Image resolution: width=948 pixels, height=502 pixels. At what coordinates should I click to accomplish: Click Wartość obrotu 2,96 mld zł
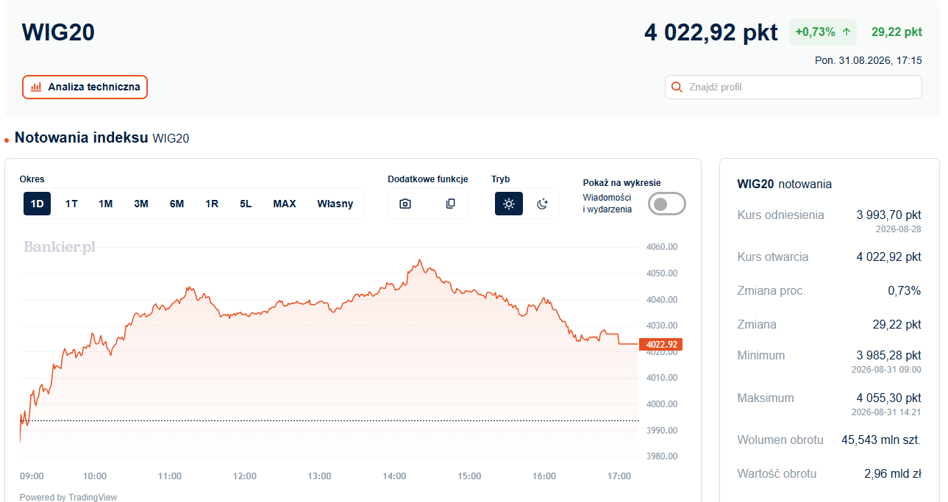tap(892, 474)
